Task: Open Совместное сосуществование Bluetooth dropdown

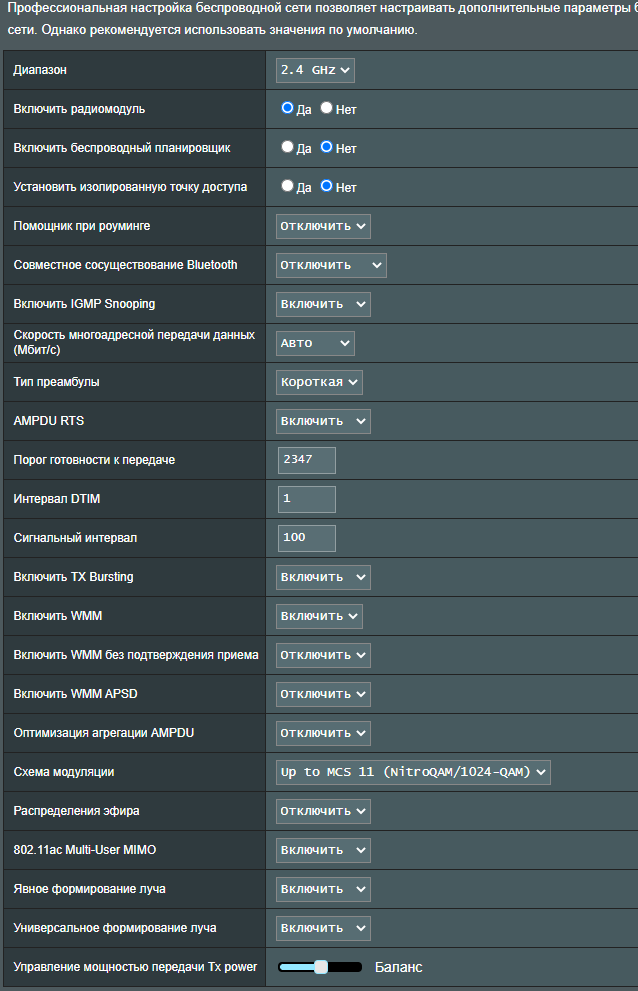Action: (x=331, y=265)
